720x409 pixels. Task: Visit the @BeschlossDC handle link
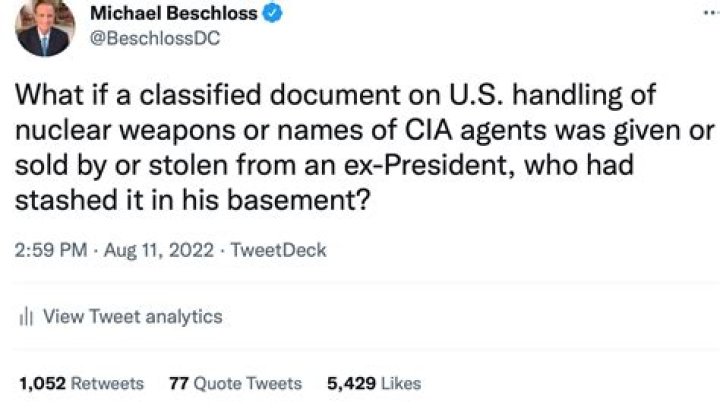[155, 38]
